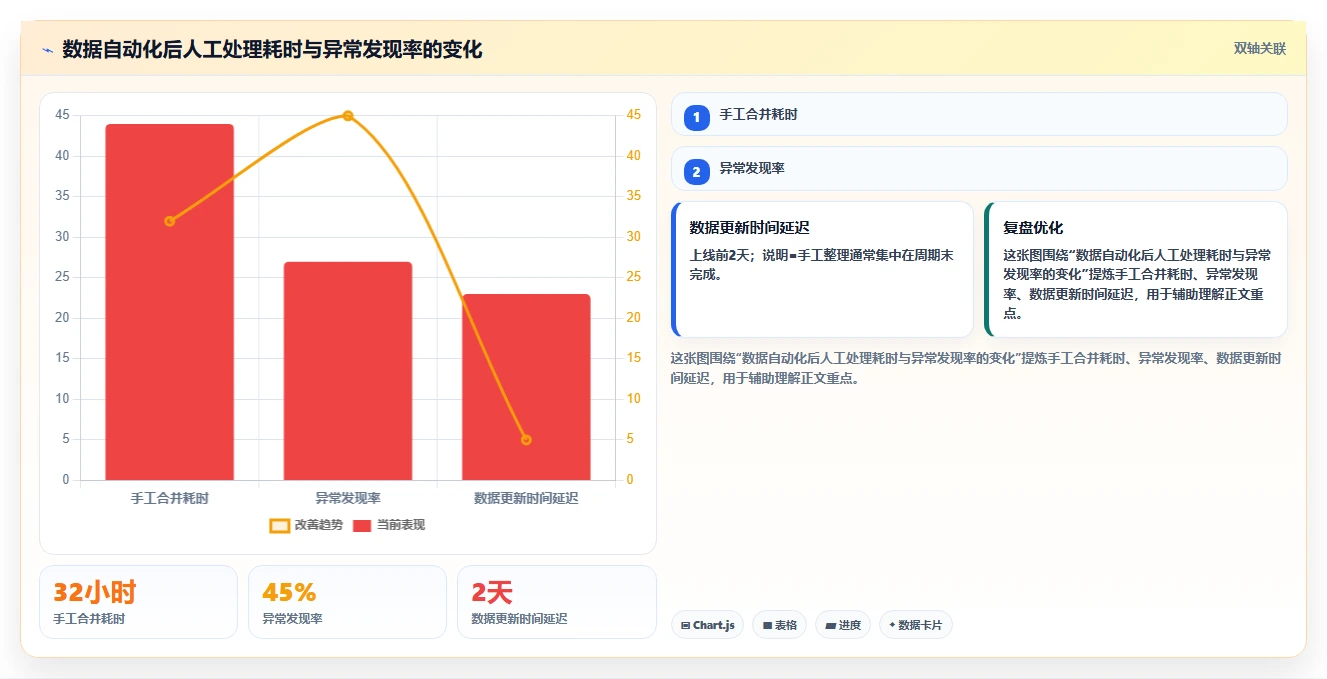Click the line point at value 5
Viewport: 1327px width, 679px height.
526,440
